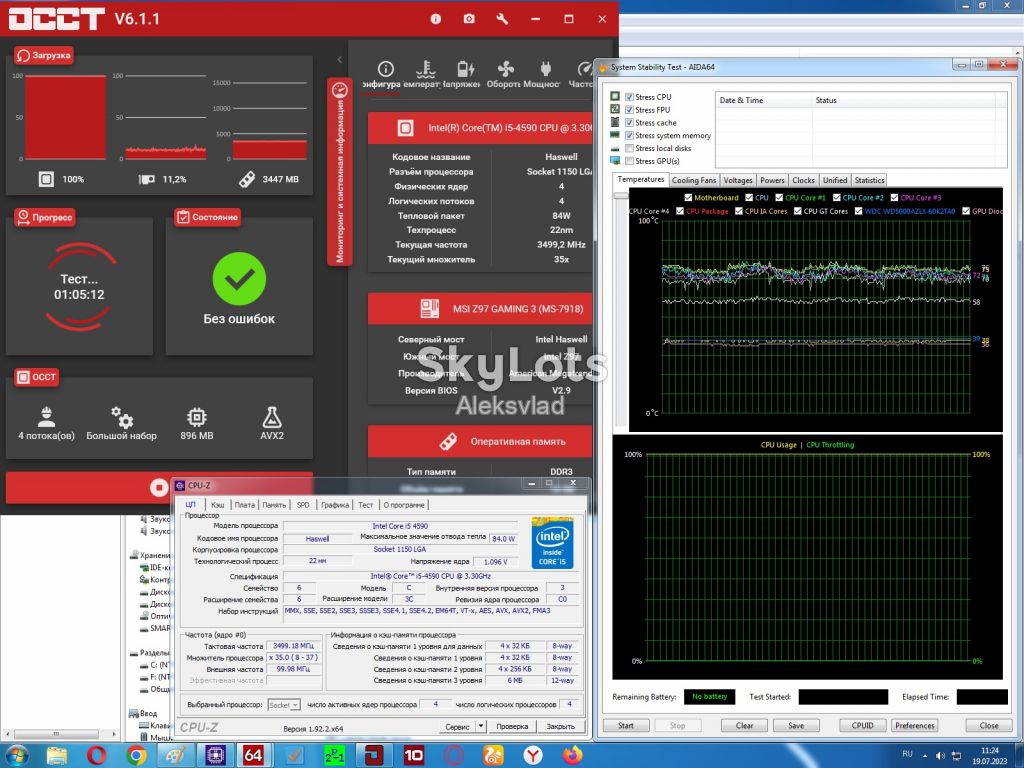The image size is (1024, 768).
Task: Expand the CPU-Z Сервис dropdown arrow
Action: tap(481, 726)
